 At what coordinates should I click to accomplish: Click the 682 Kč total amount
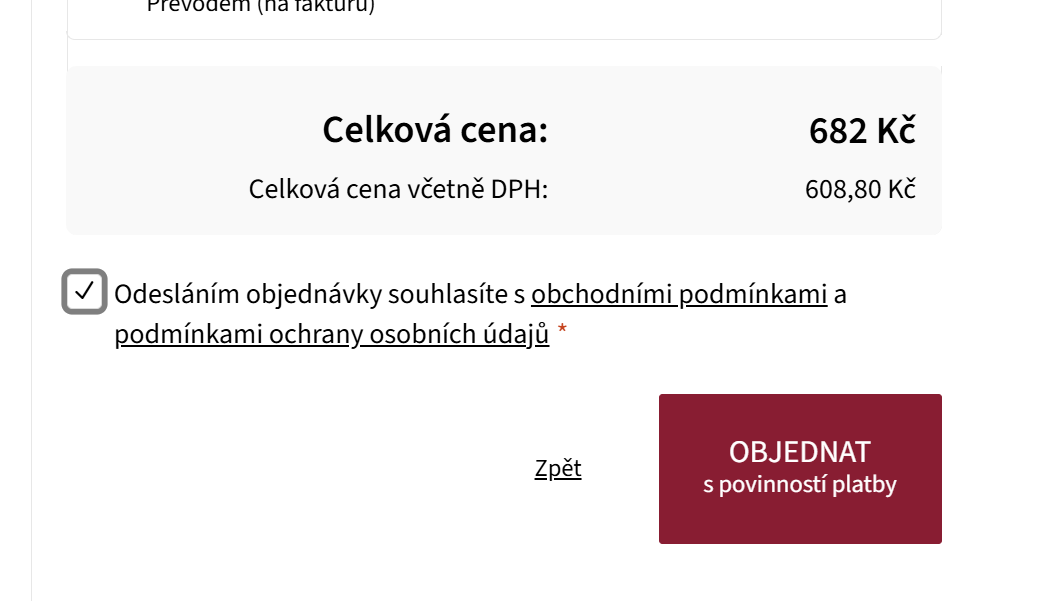point(862,130)
